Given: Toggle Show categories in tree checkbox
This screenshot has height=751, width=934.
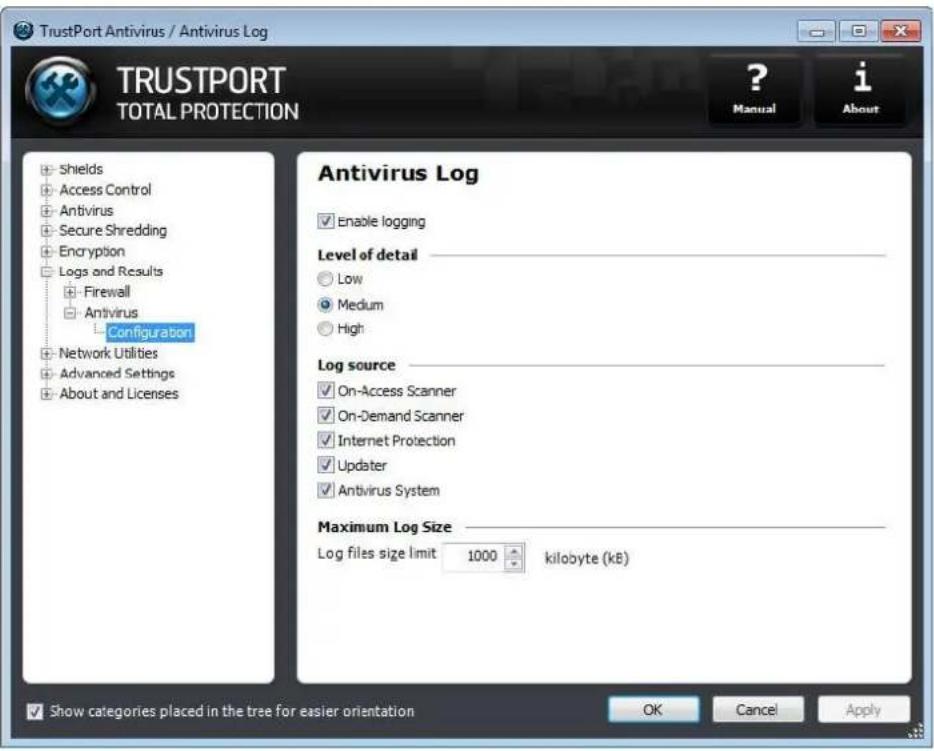Looking at the screenshot, I should (x=35, y=711).
